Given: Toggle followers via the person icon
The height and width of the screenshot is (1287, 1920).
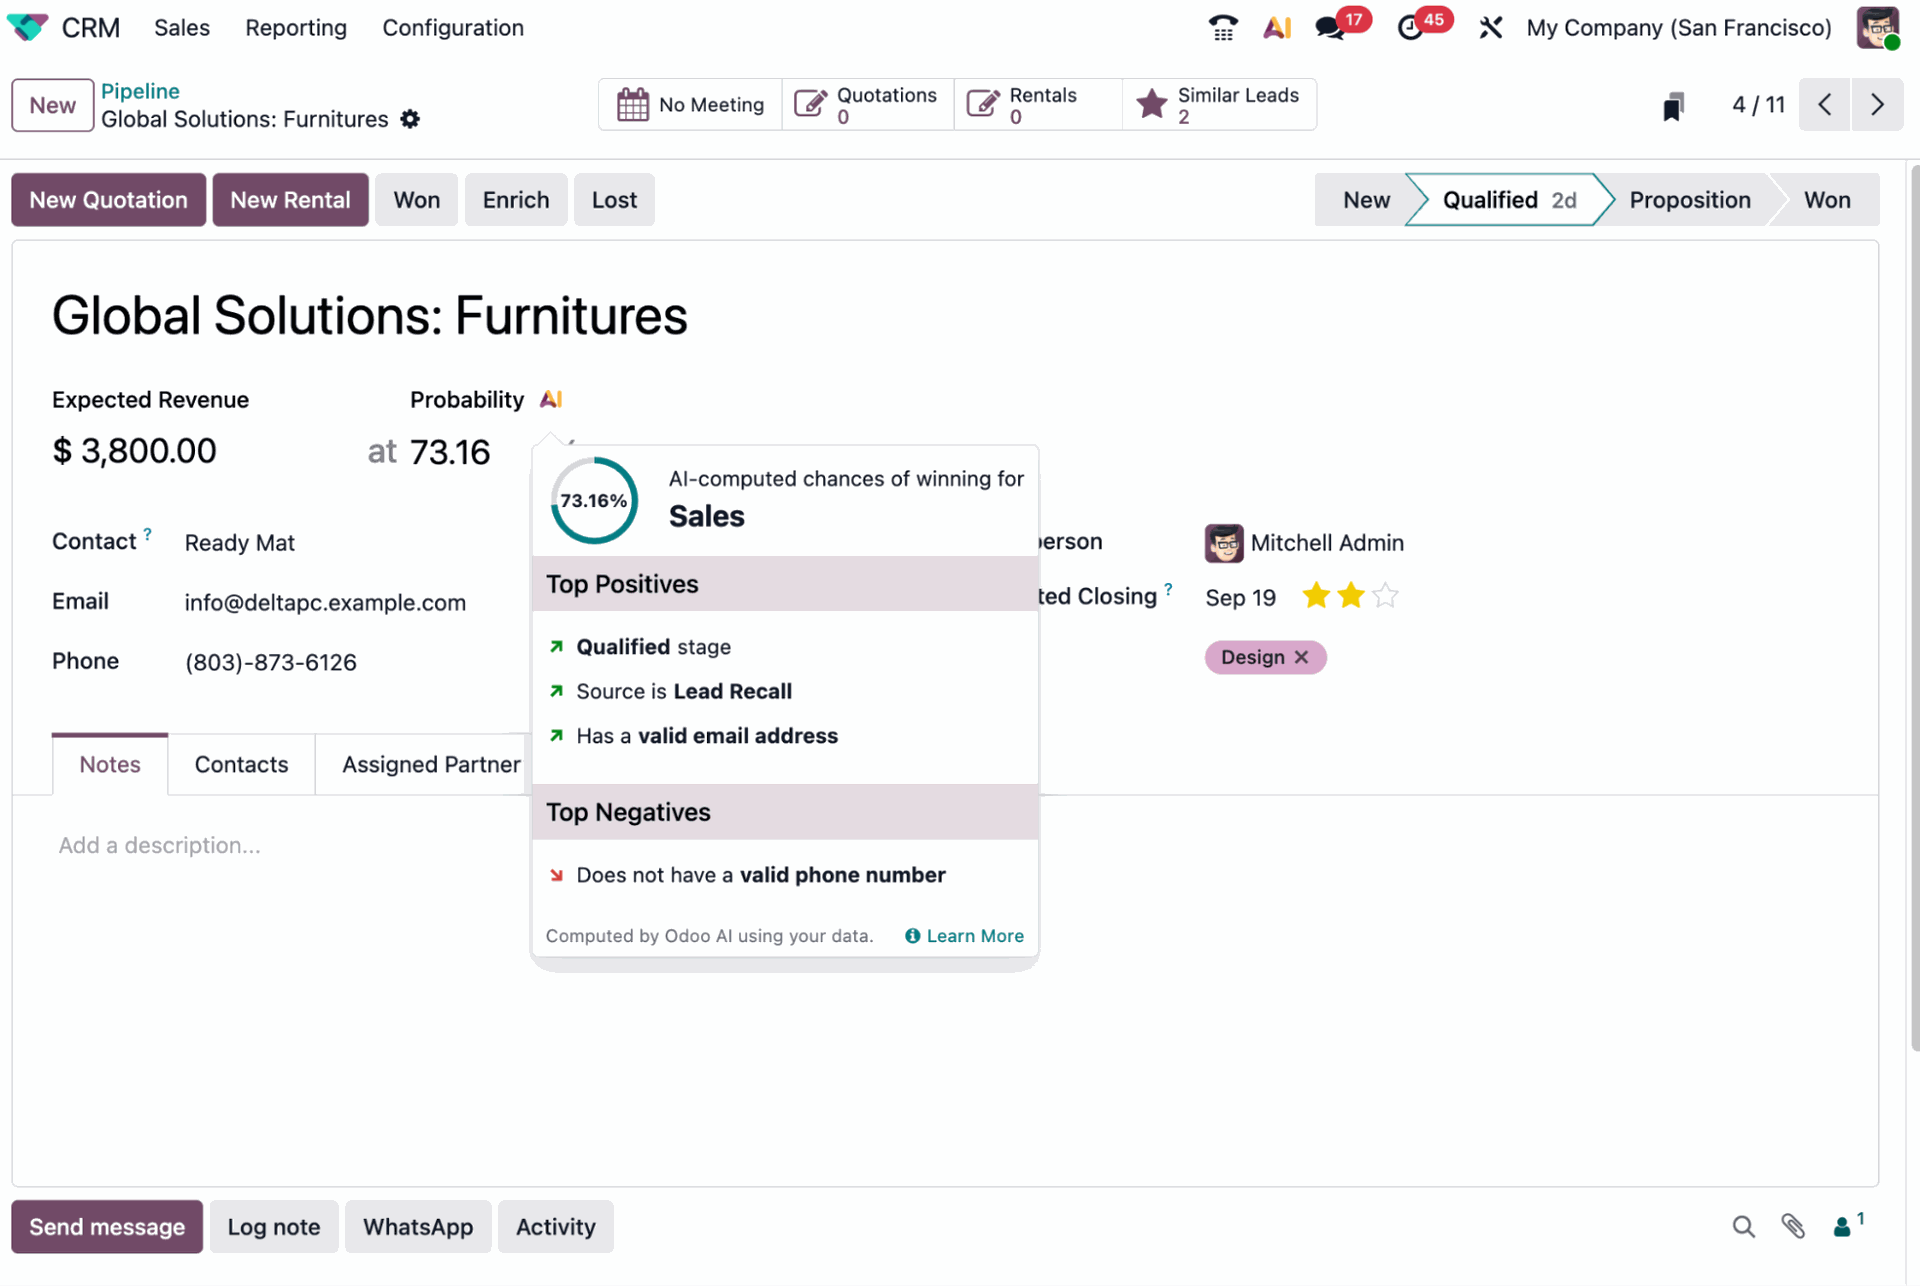Looking at the screenshot, I should 1843,1226.
